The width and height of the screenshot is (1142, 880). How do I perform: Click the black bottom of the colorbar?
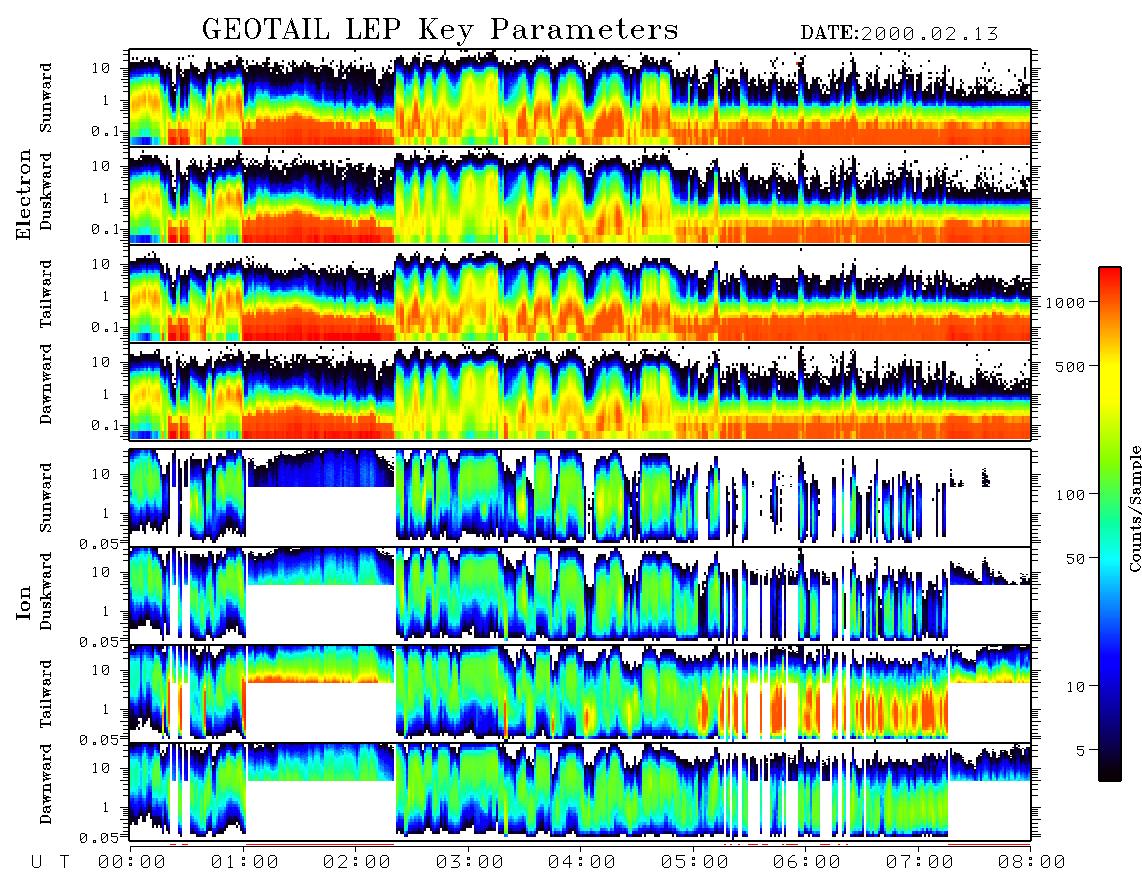tap(1109, 771)
